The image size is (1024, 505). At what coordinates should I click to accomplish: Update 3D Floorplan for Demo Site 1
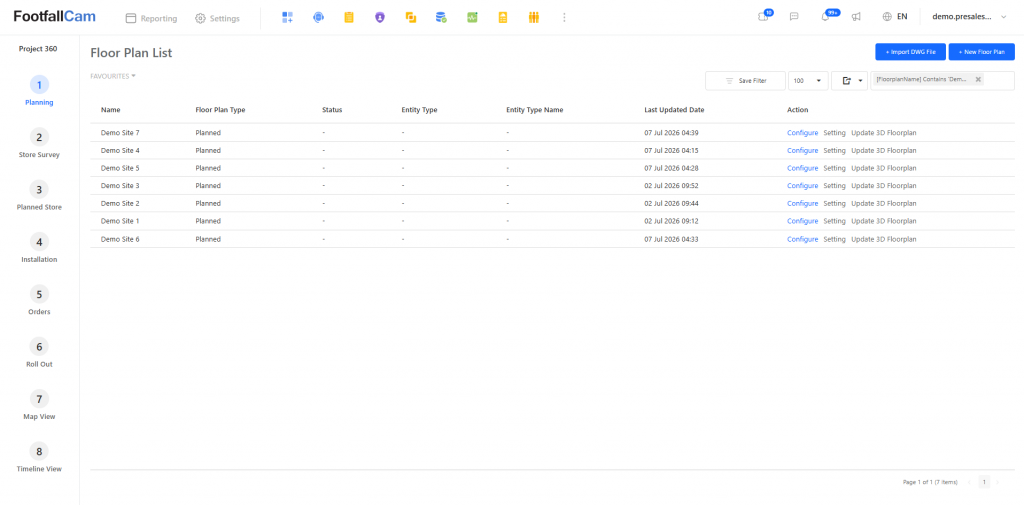click(x=884, y=221)
